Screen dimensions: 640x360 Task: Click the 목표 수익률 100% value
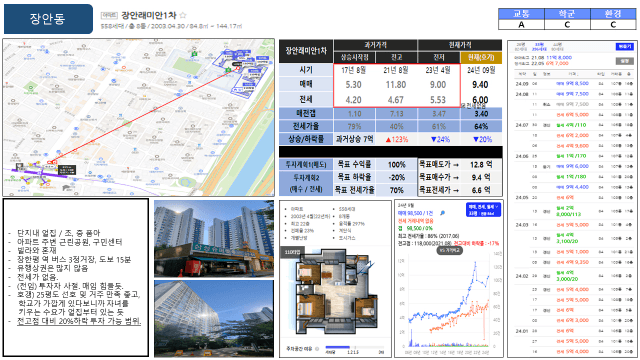tap(396, 165)
